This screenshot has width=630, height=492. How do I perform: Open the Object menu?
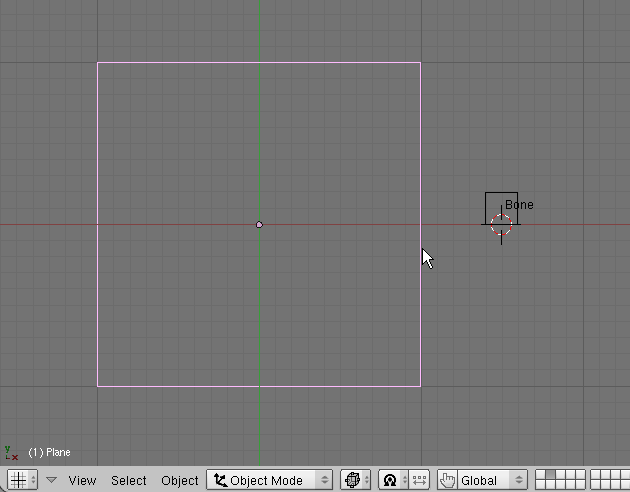point(180,480)
